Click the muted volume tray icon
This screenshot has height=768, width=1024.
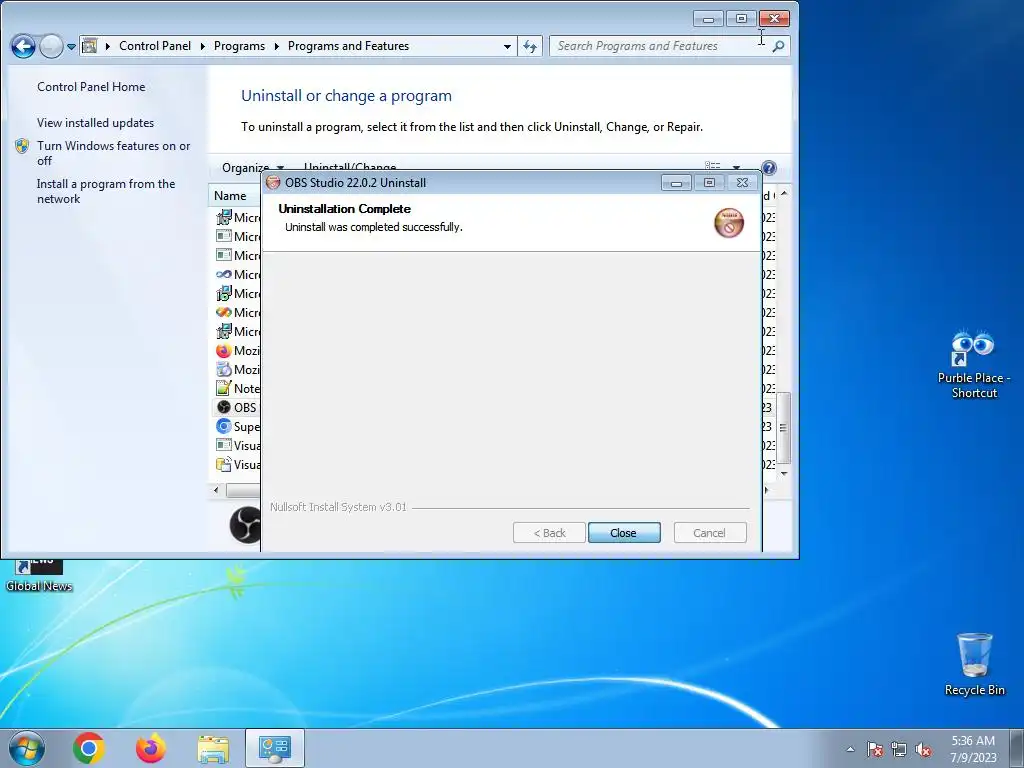coord(923,749)
